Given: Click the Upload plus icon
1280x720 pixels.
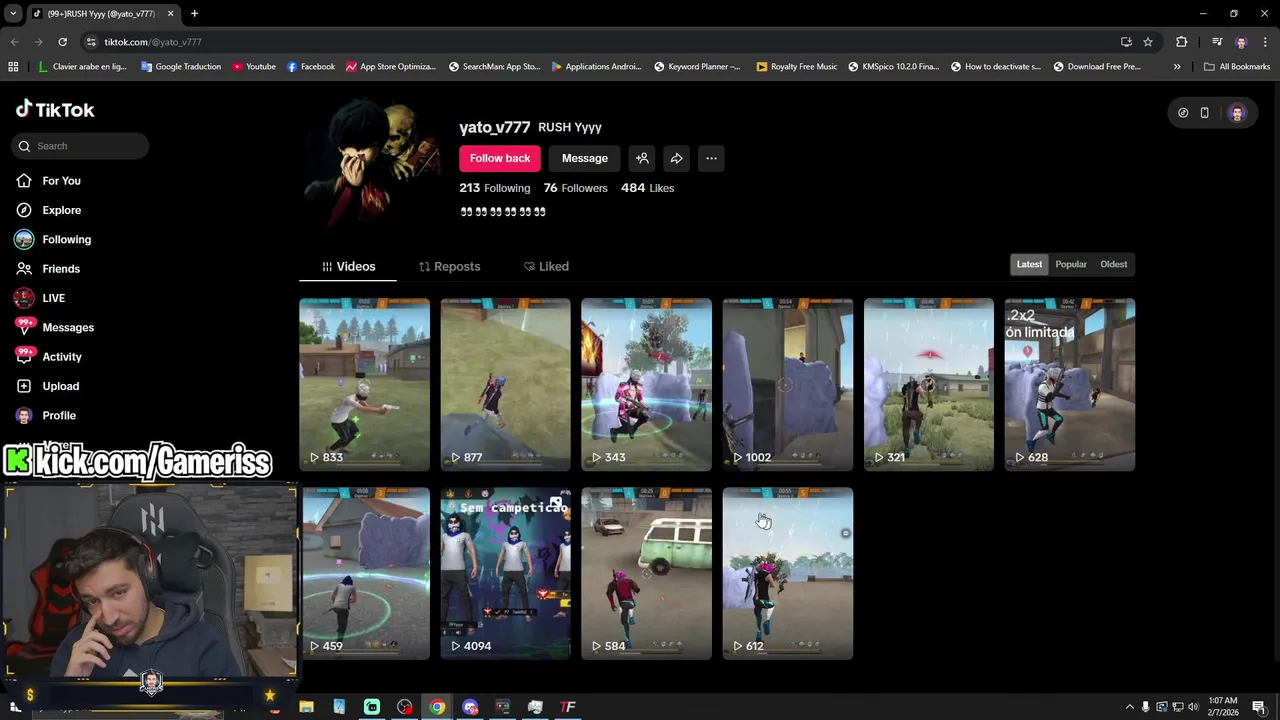Looking at the screenshot, I should tap(24, 386).
